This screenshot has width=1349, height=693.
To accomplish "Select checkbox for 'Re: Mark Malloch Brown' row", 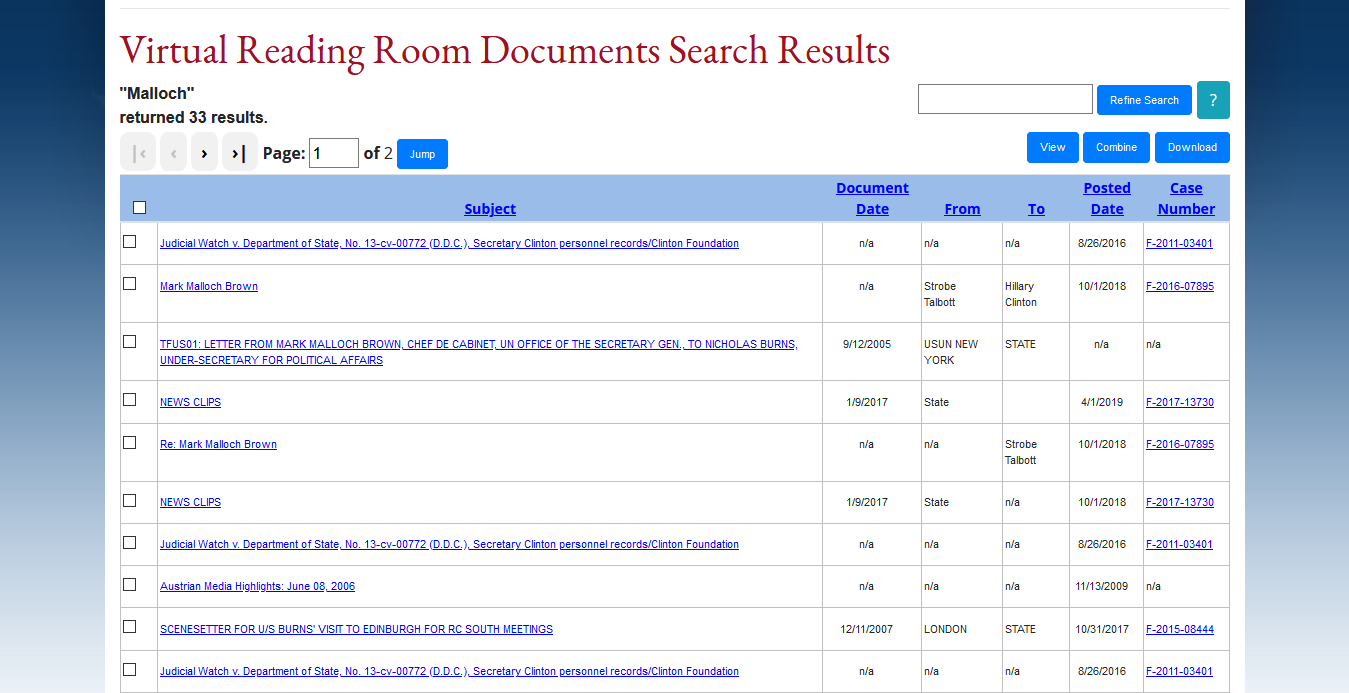I will click(129, 442).
